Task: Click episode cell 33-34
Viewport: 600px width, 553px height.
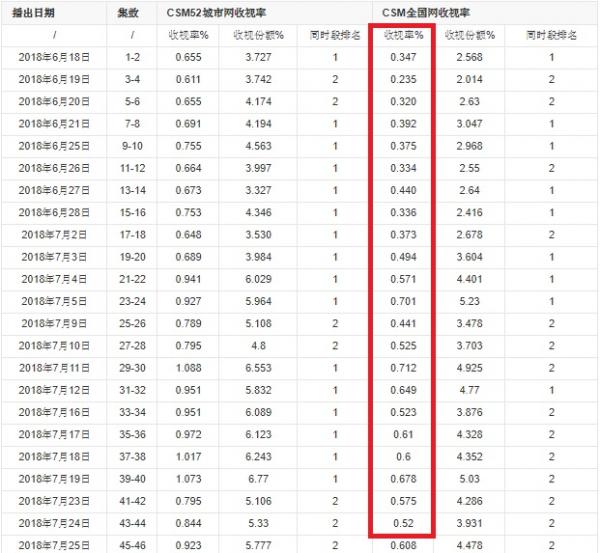Action: tap(132, 413)
